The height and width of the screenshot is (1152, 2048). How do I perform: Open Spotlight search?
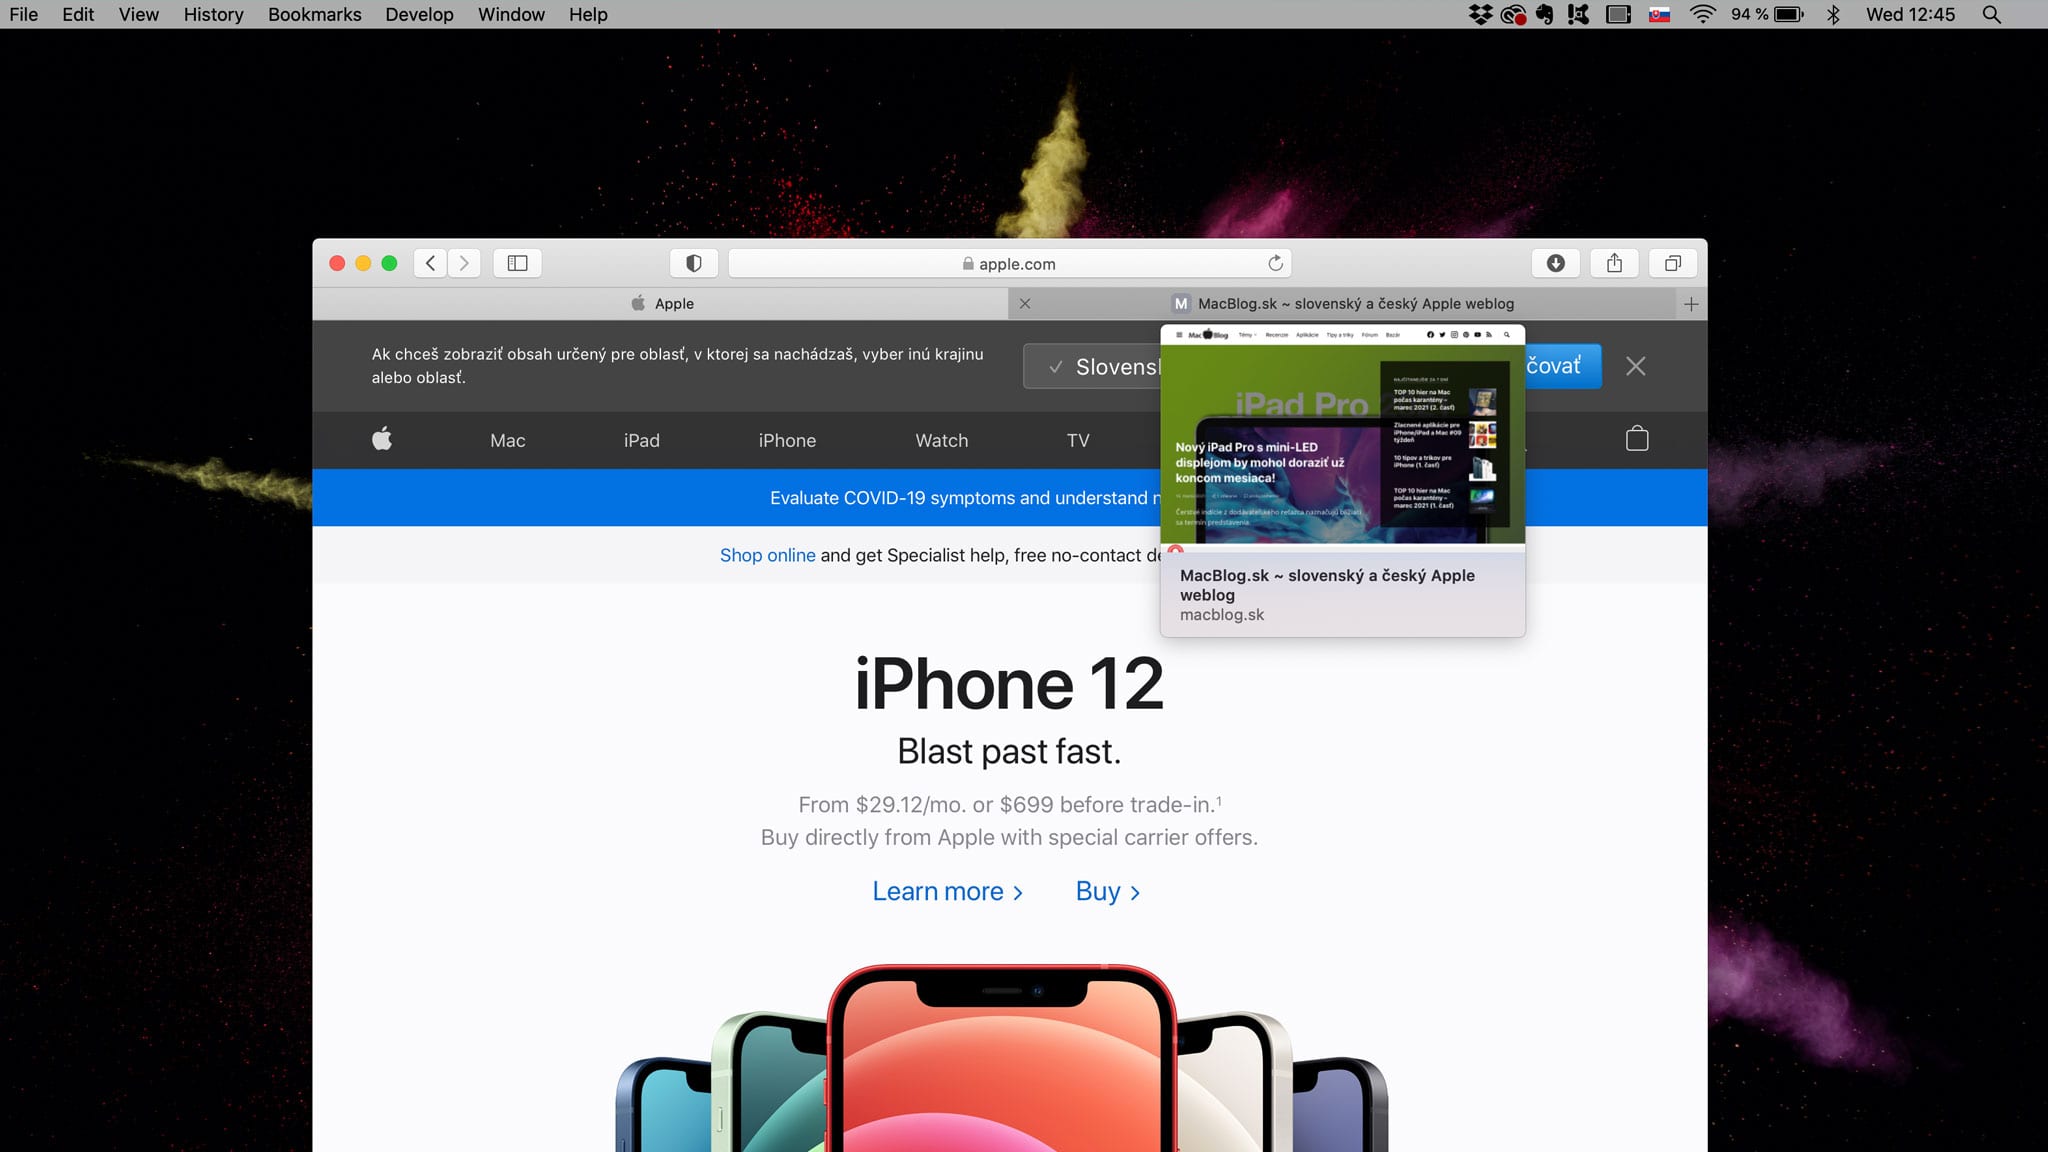point(1992,14)
